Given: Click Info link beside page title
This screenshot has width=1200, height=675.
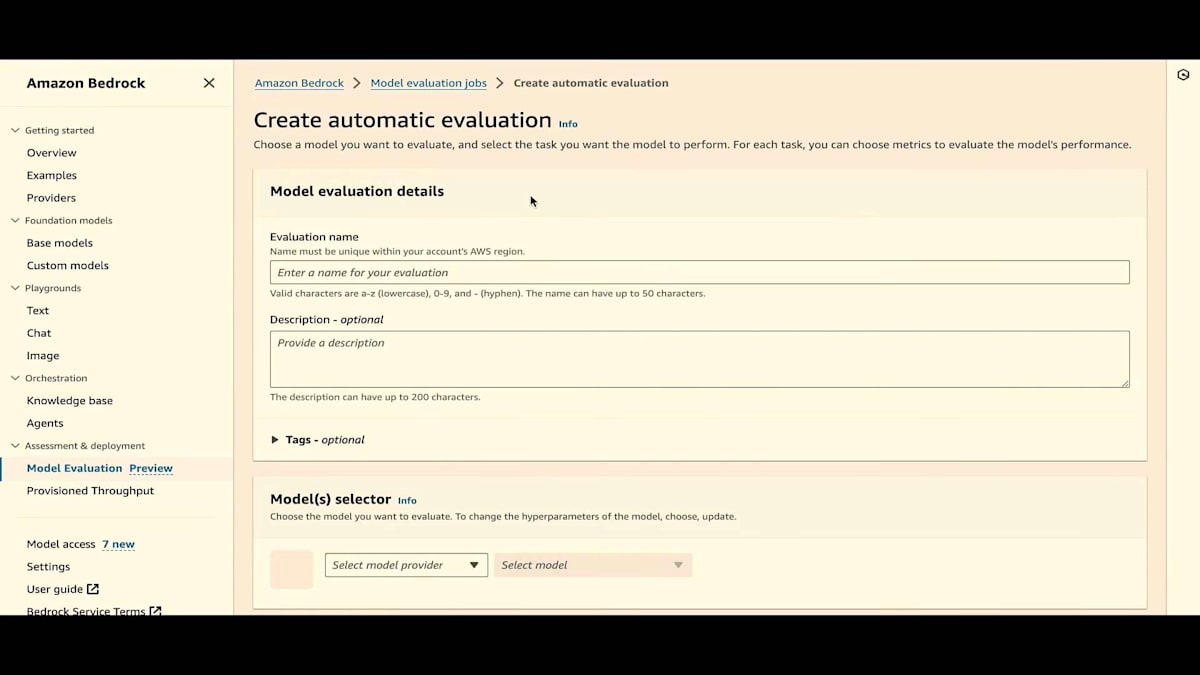Looking at the screenshot, I should click(568, 124).
